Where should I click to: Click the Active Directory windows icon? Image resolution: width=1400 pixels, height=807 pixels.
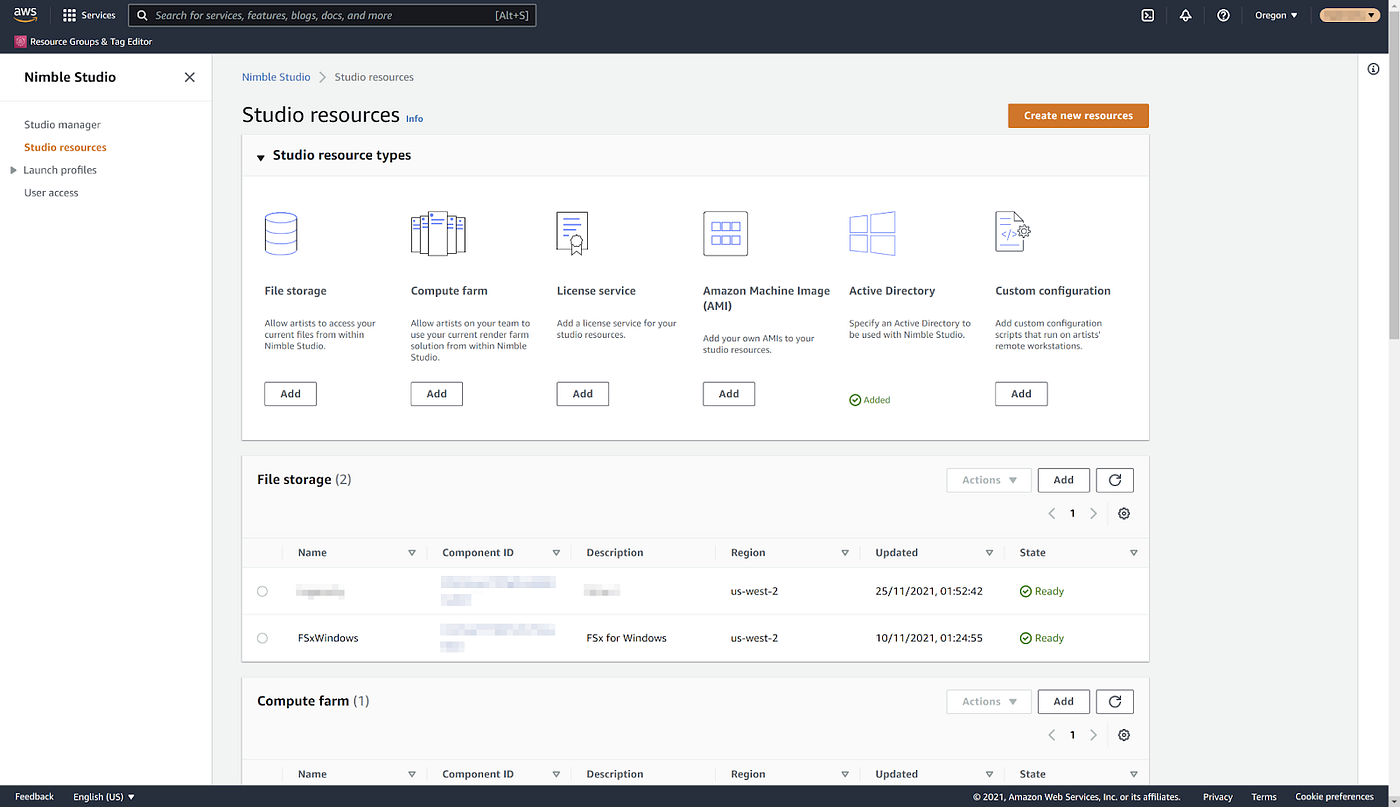872,233
